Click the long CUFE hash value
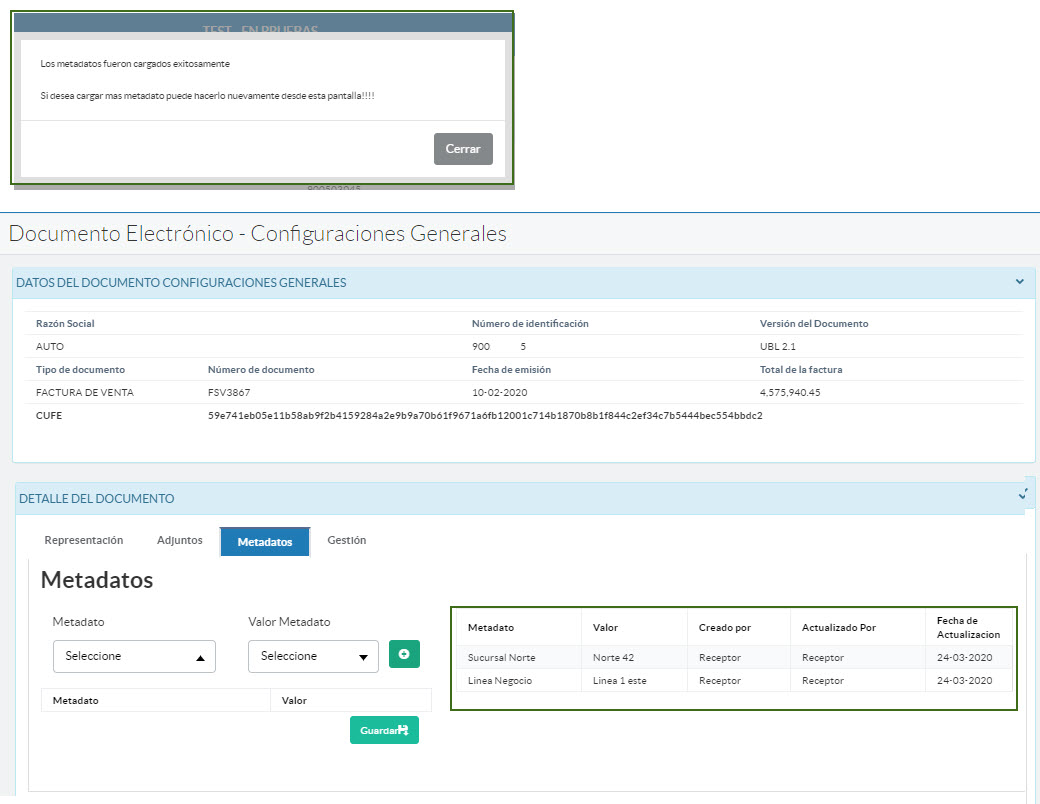 pos(485,415)
